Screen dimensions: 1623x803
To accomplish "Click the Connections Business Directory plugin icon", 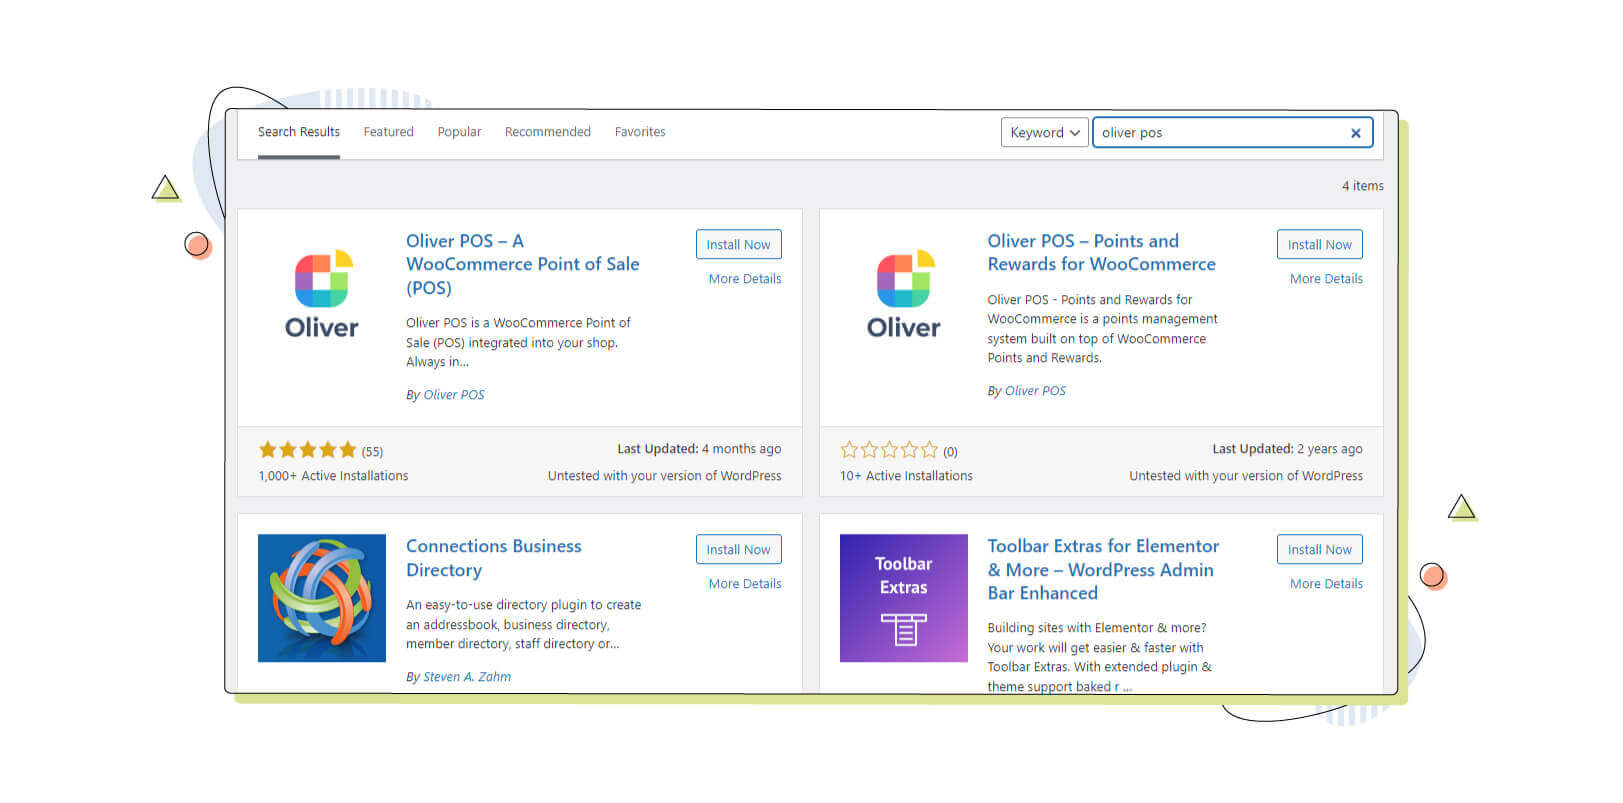I will [x=322, y=598].
